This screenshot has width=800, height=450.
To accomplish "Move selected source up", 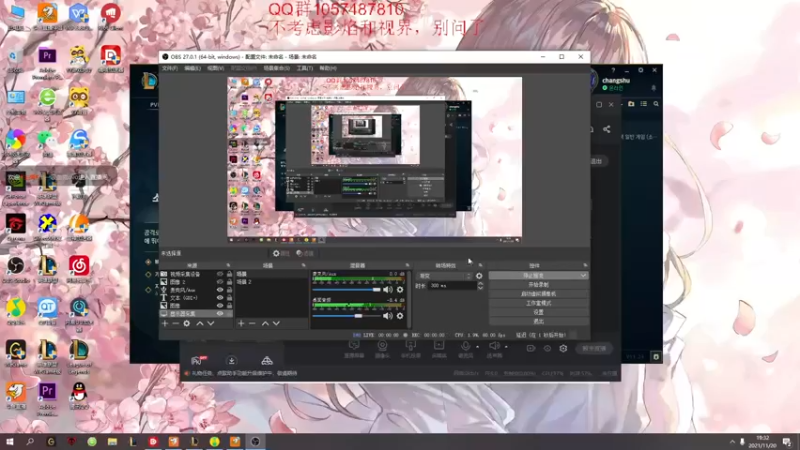I will click(200, 323).
